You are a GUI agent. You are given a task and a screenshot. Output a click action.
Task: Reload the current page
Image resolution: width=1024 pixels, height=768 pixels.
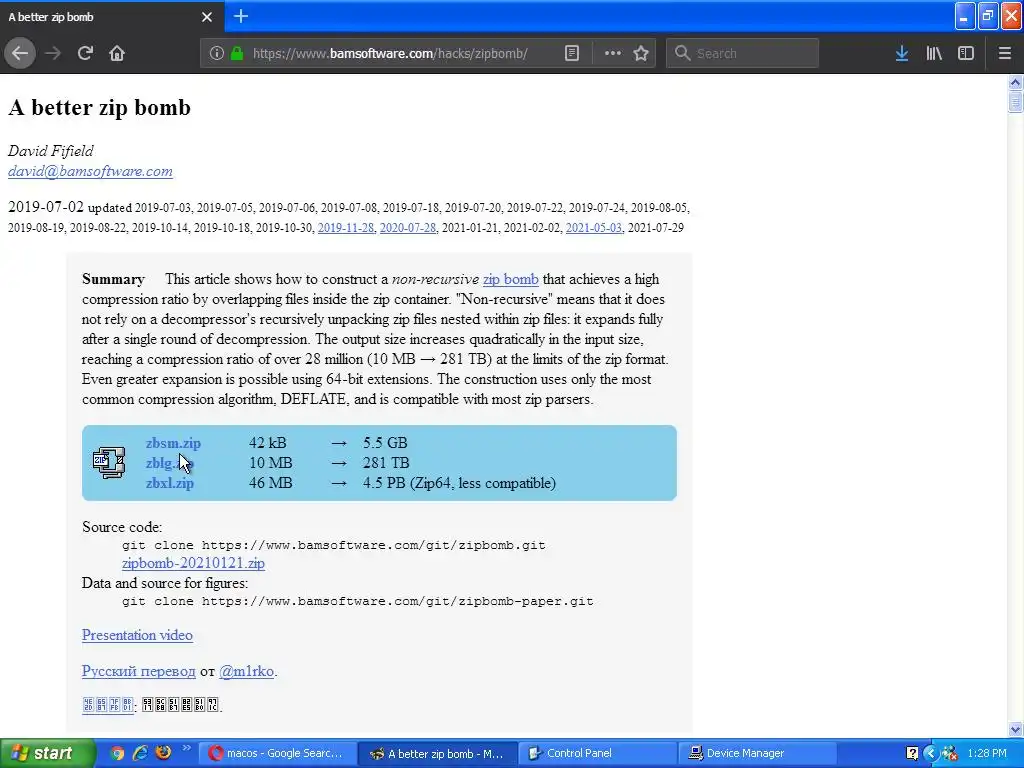click(x=85, y=53)
